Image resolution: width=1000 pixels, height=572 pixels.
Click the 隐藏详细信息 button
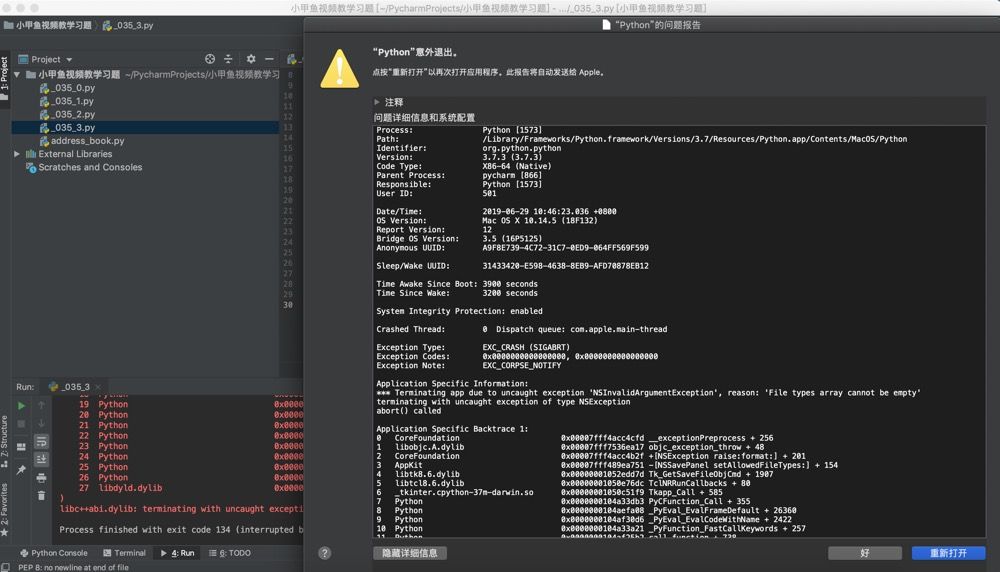[x=410, y=553]
